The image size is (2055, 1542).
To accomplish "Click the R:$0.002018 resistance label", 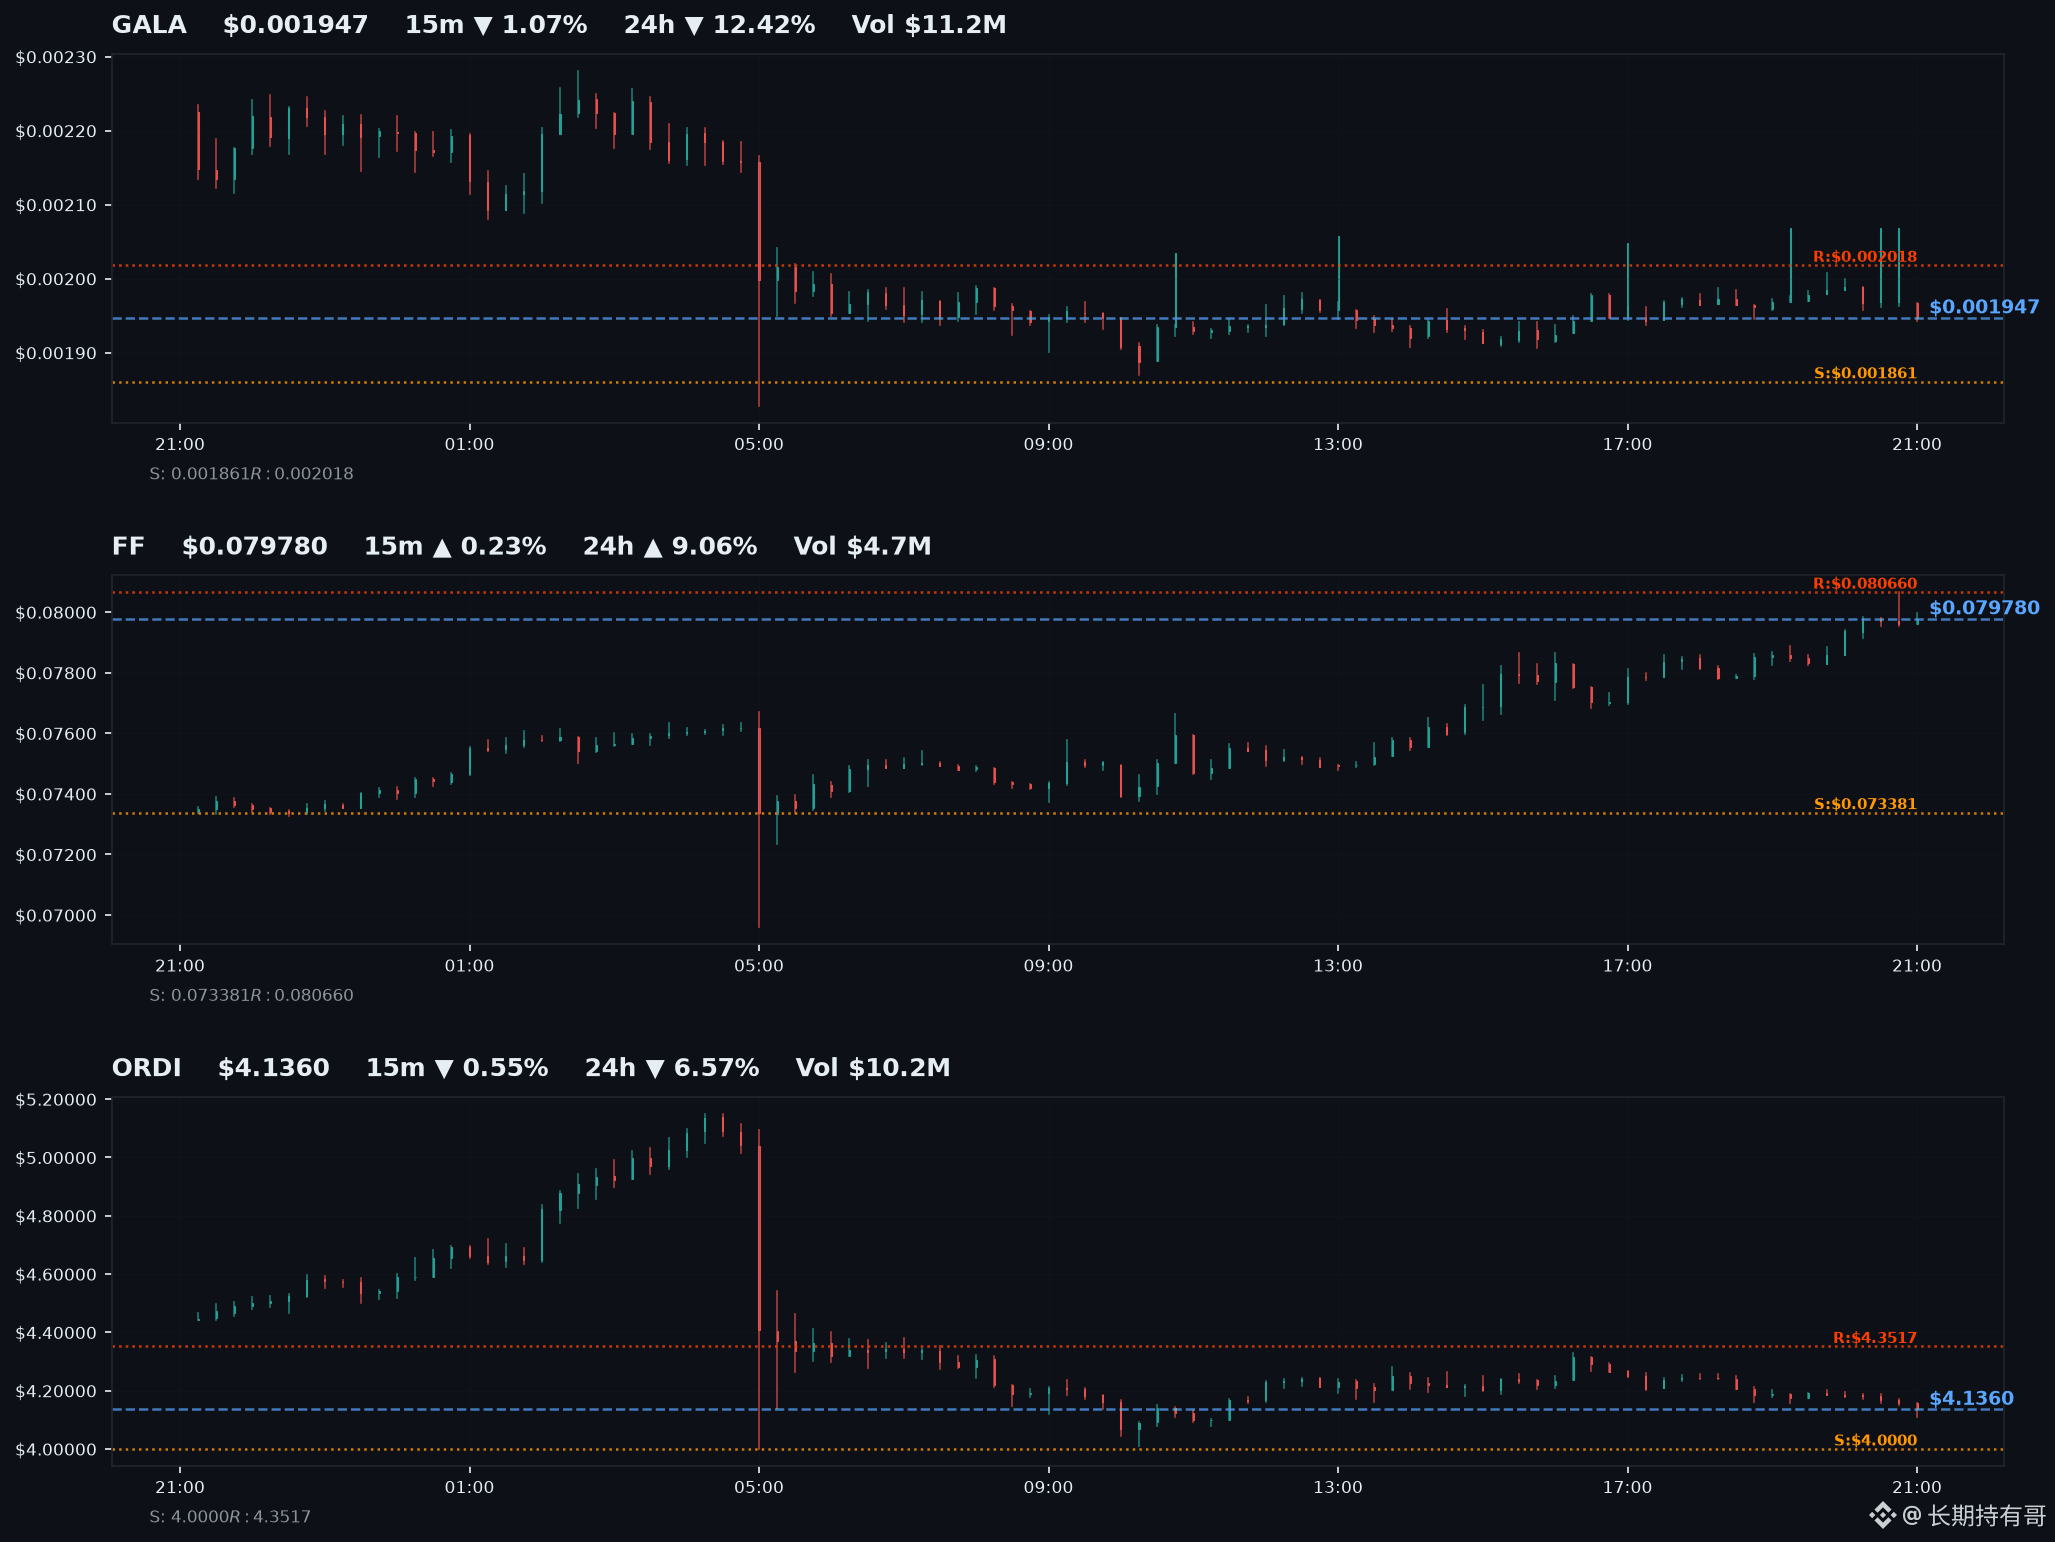I will (x=1865, y=257).
